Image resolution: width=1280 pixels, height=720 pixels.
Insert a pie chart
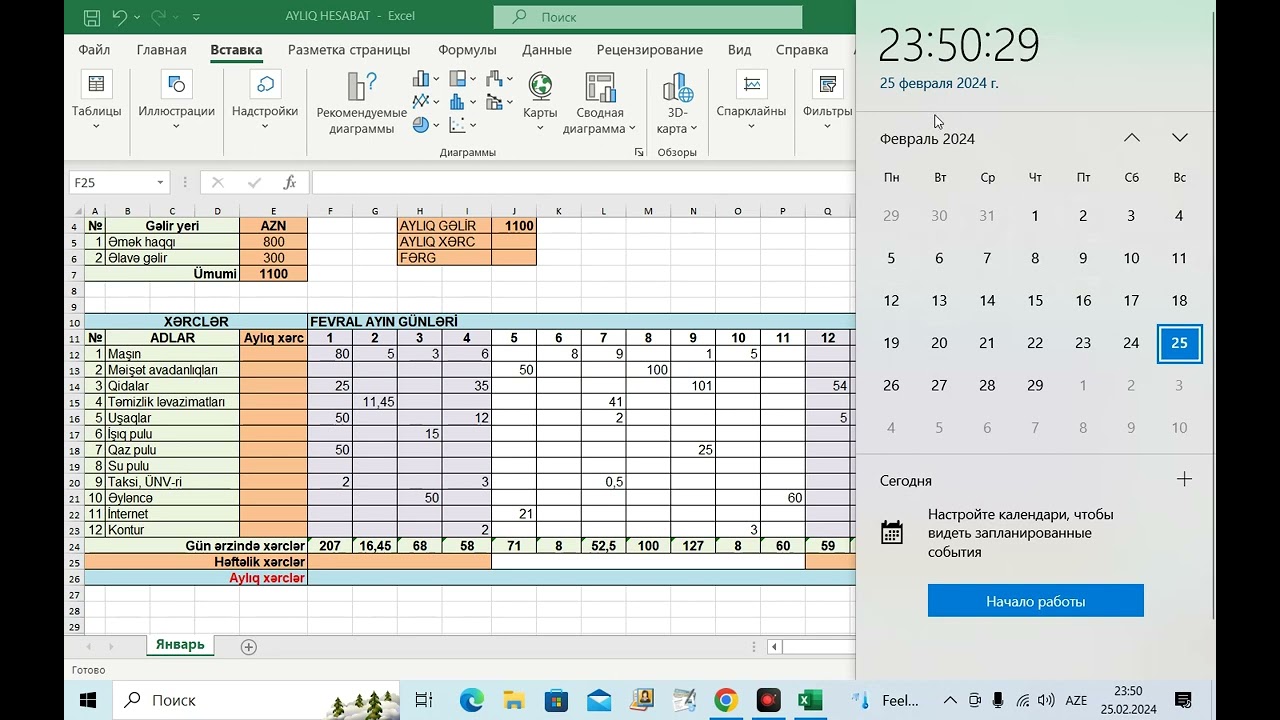tap(421, 125)
